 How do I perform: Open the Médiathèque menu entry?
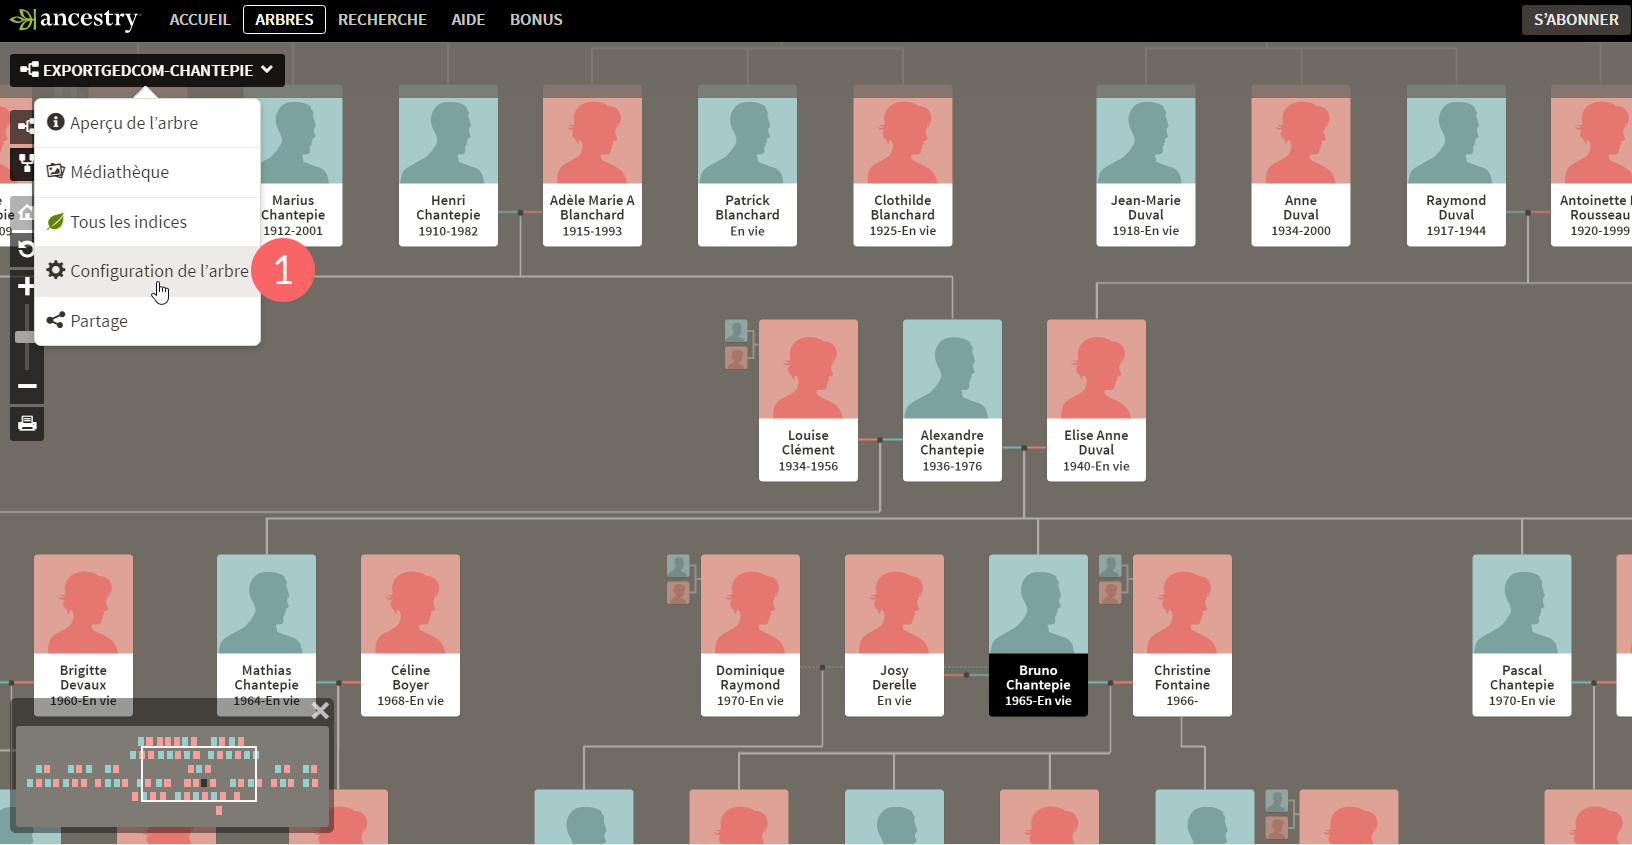119,172
